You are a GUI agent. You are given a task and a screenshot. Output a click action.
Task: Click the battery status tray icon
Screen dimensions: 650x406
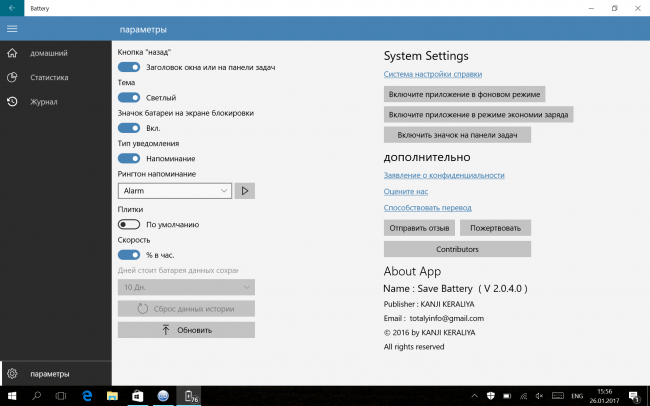(507, 396)
